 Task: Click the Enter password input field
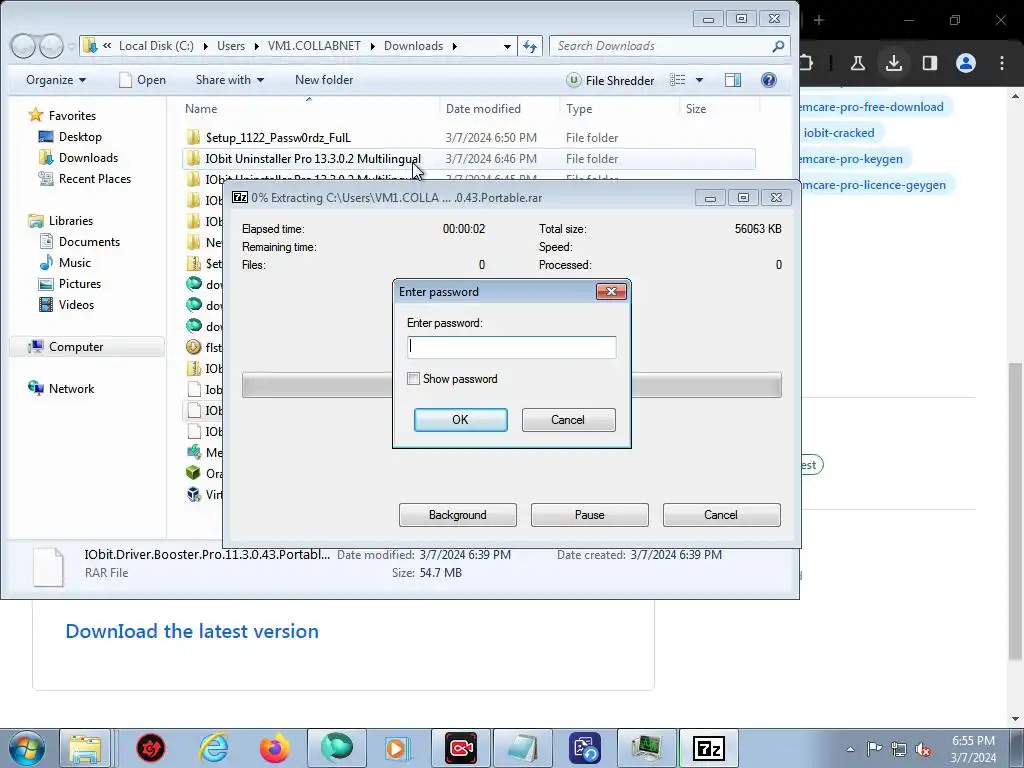point(511,347)
